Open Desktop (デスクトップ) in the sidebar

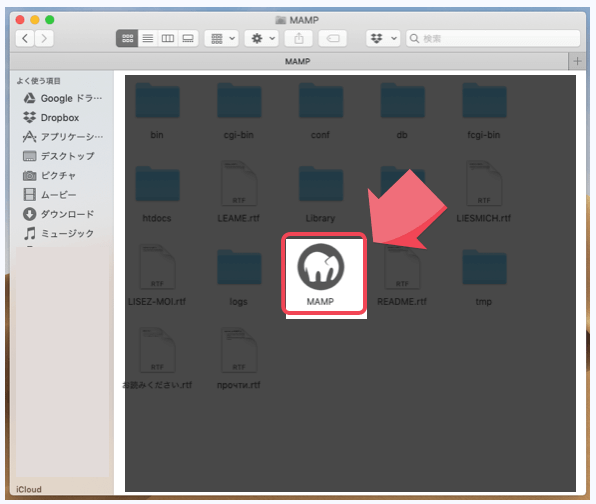click(59, 156)
